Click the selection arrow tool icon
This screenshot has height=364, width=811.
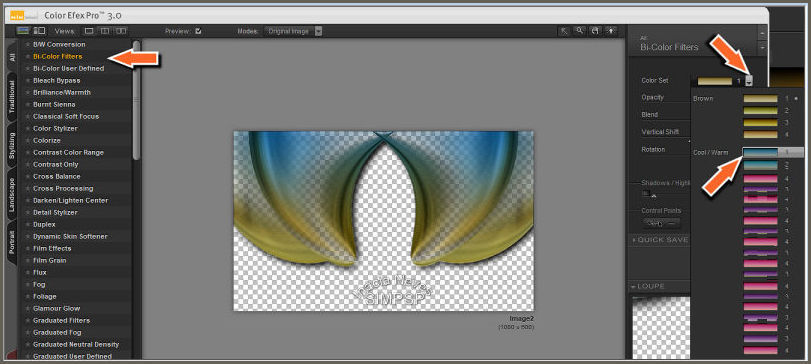[x=564, y=31]
